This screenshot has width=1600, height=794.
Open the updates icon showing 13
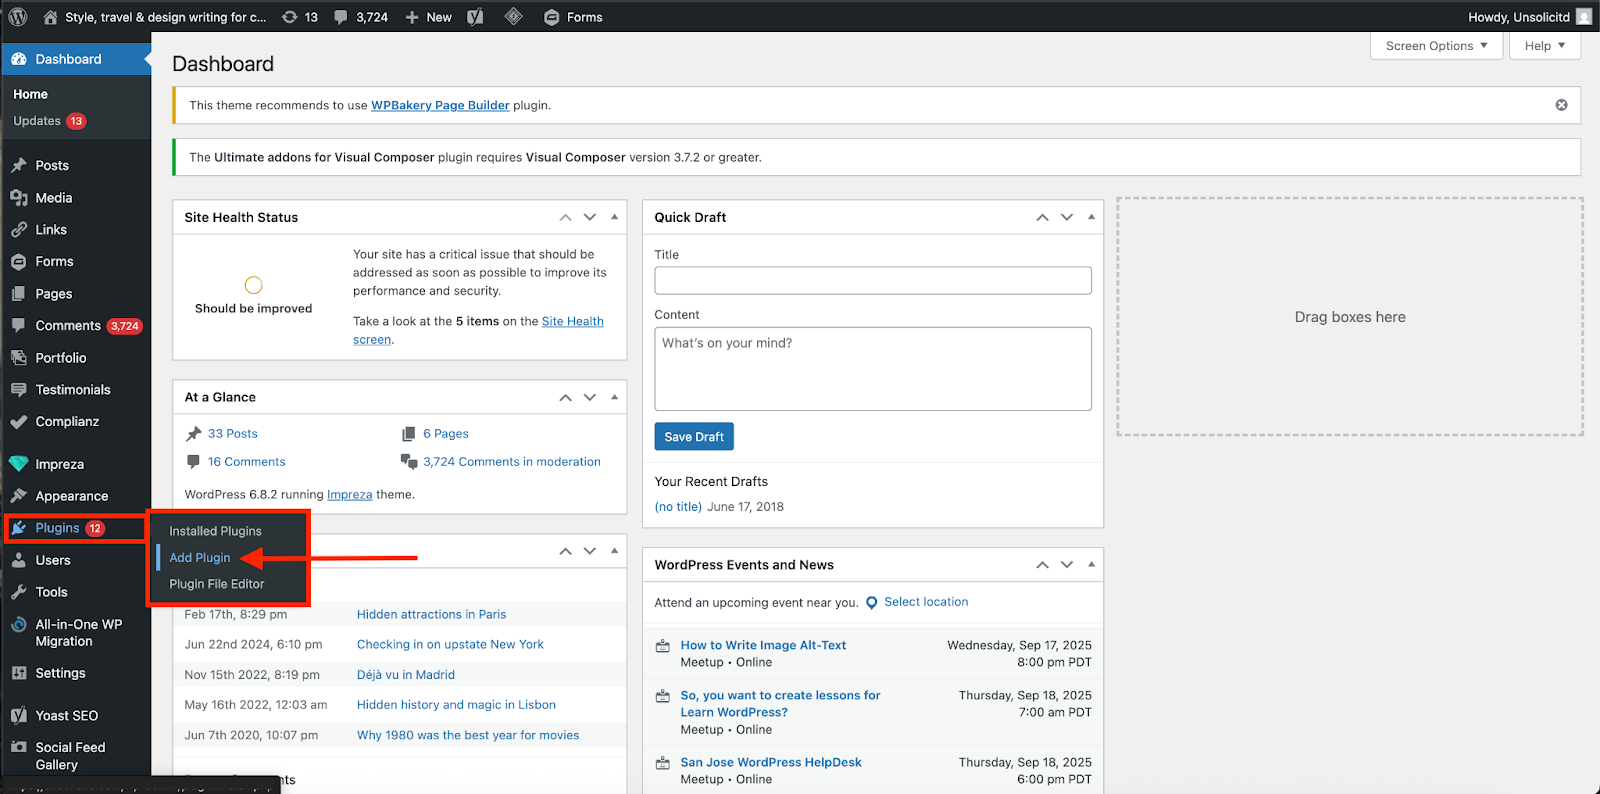[x=290, y=17]
